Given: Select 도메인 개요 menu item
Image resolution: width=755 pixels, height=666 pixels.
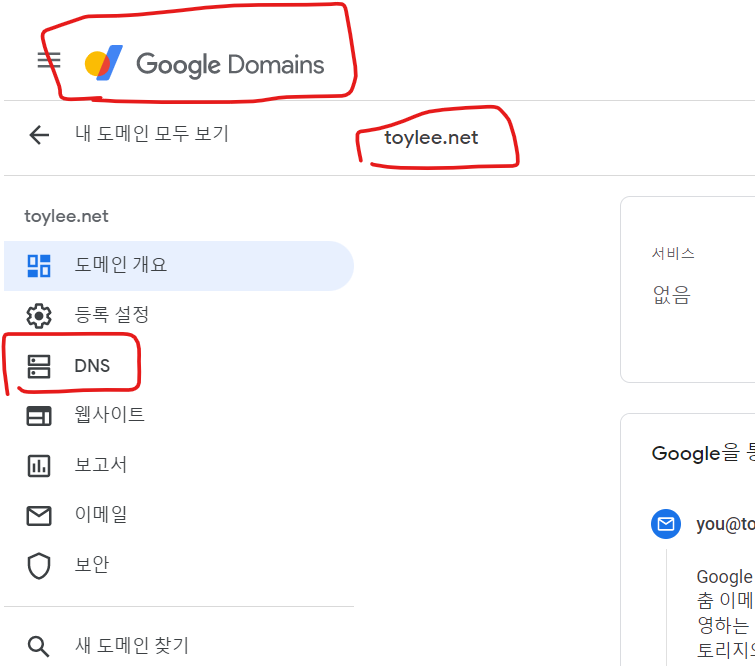Looking at the screenshot, I should [x=179, y=266].
